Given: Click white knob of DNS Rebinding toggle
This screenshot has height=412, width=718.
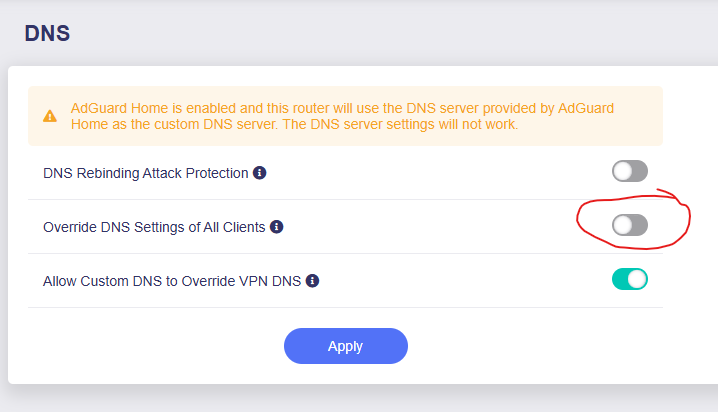Looking at the screenshot, I should click(x=623, y=172).
